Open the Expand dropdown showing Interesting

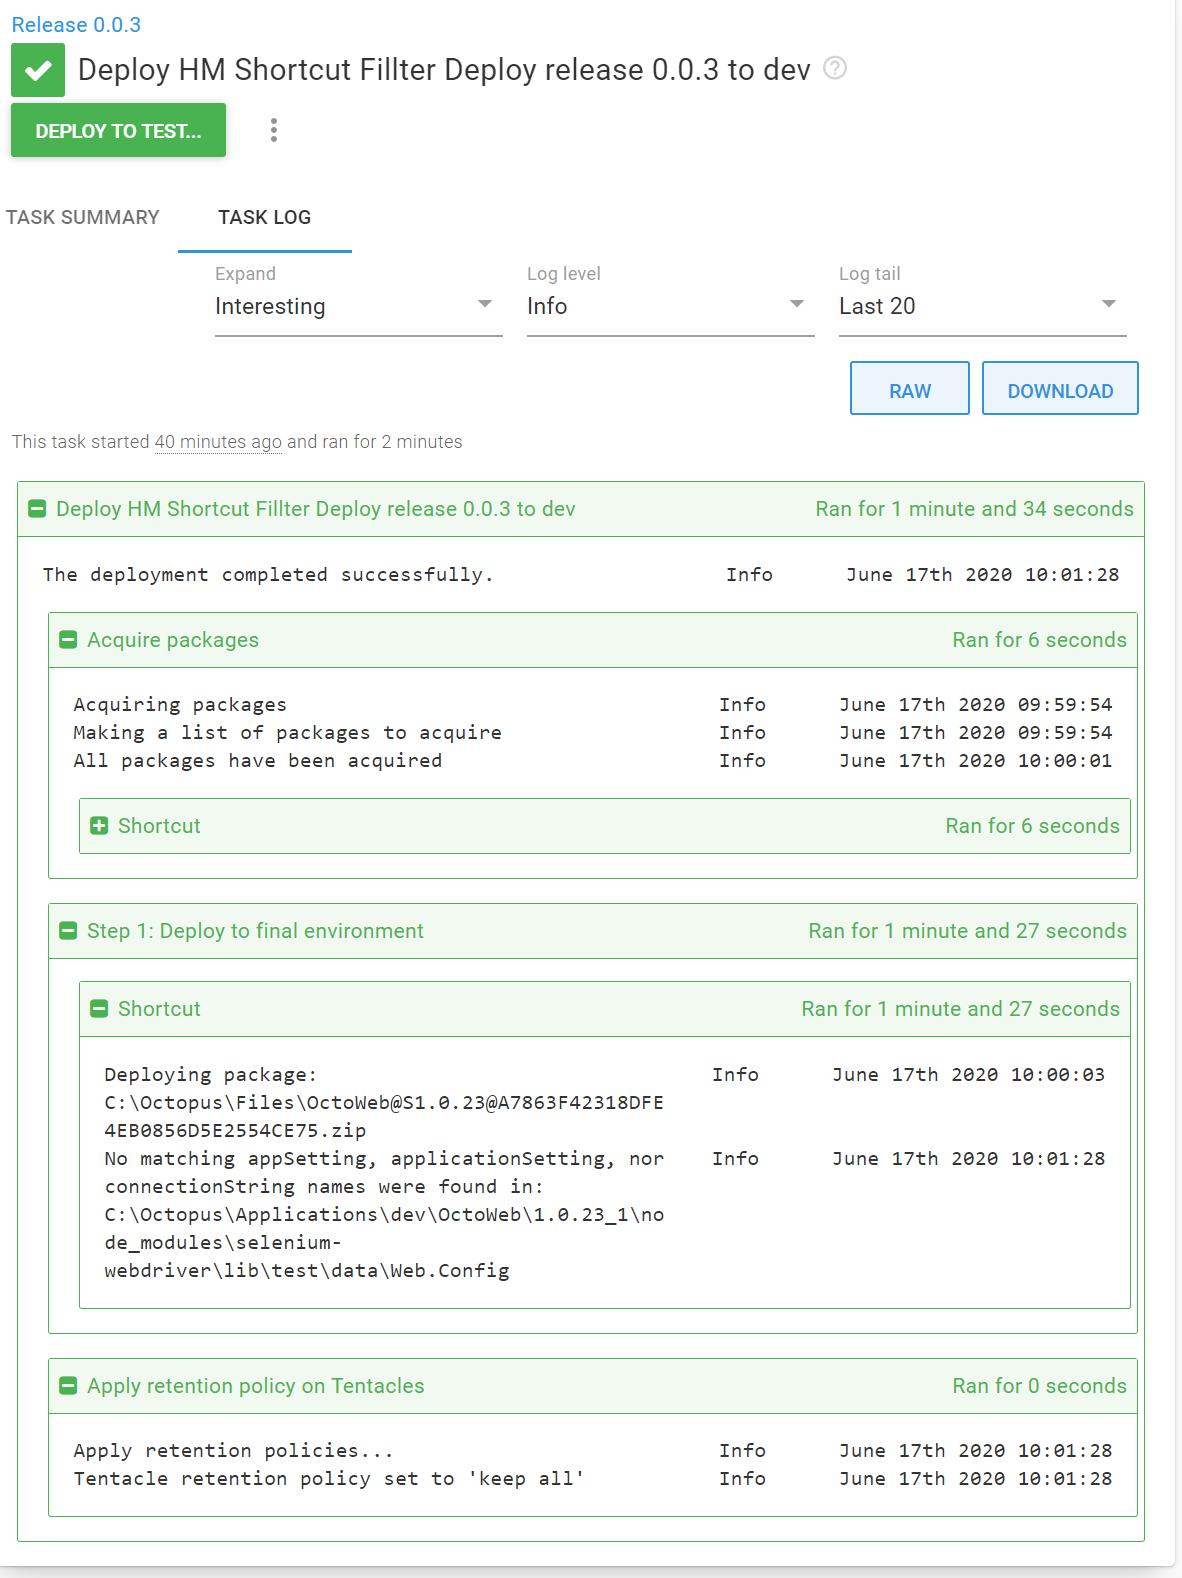point(357,306)
